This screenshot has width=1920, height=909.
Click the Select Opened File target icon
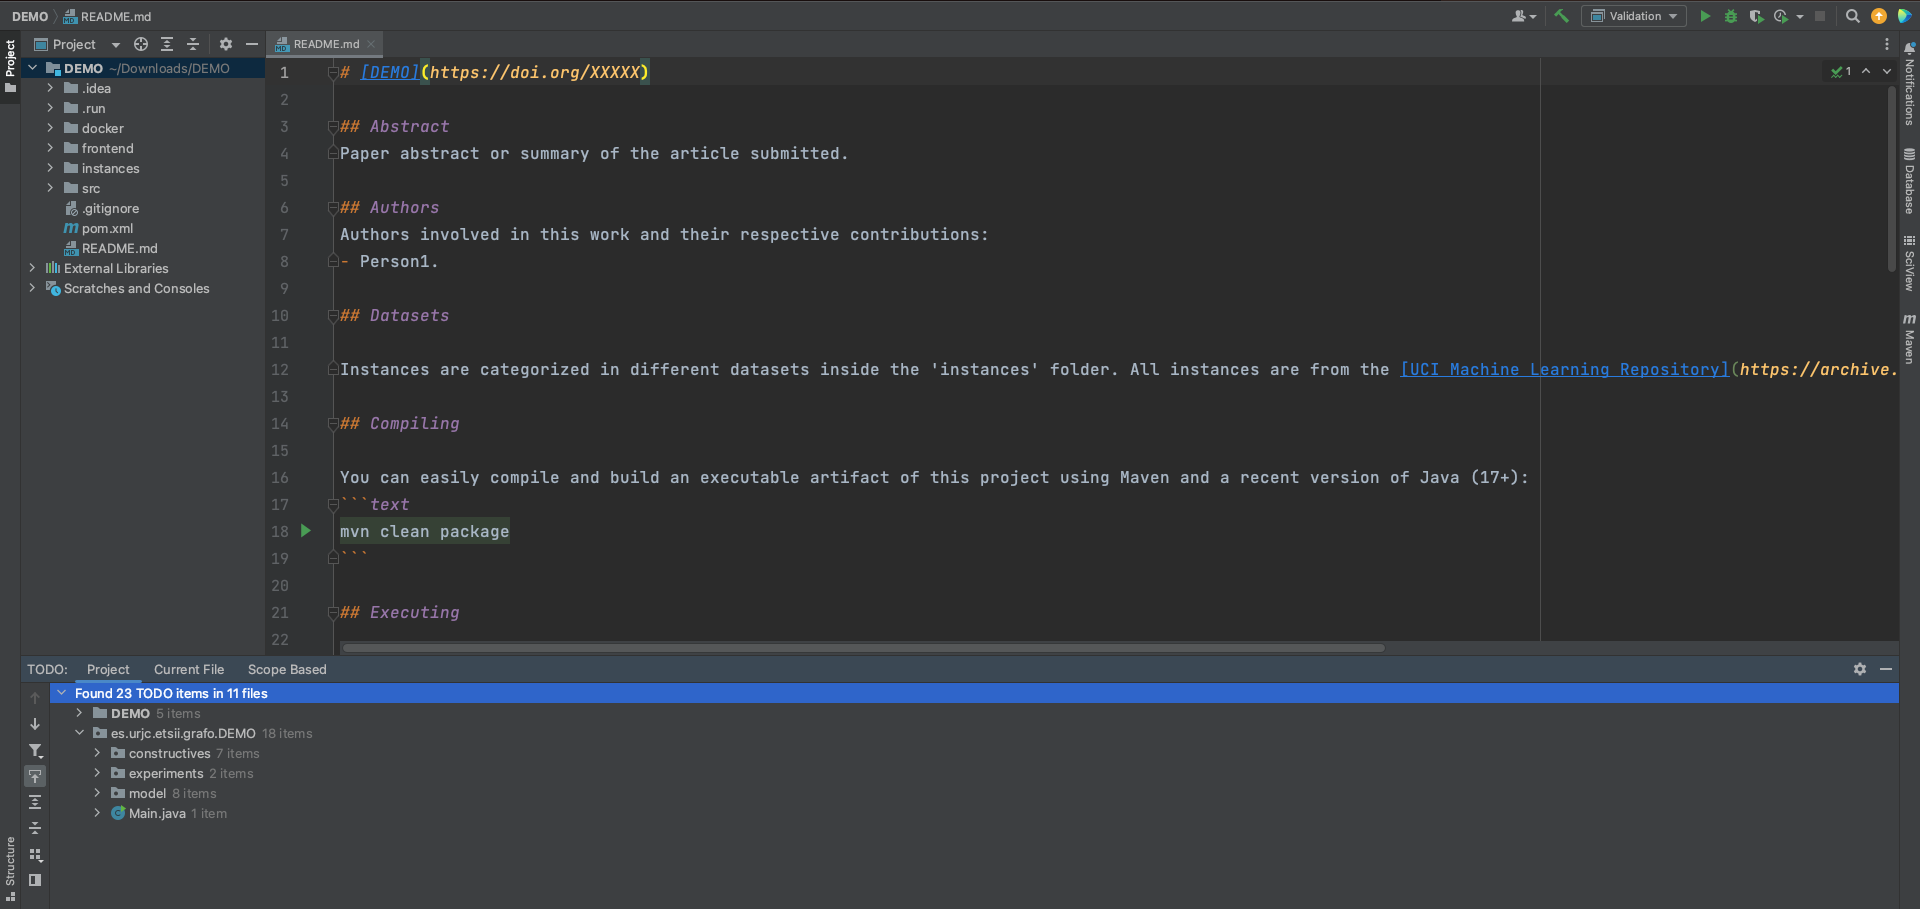pos(141,44)
